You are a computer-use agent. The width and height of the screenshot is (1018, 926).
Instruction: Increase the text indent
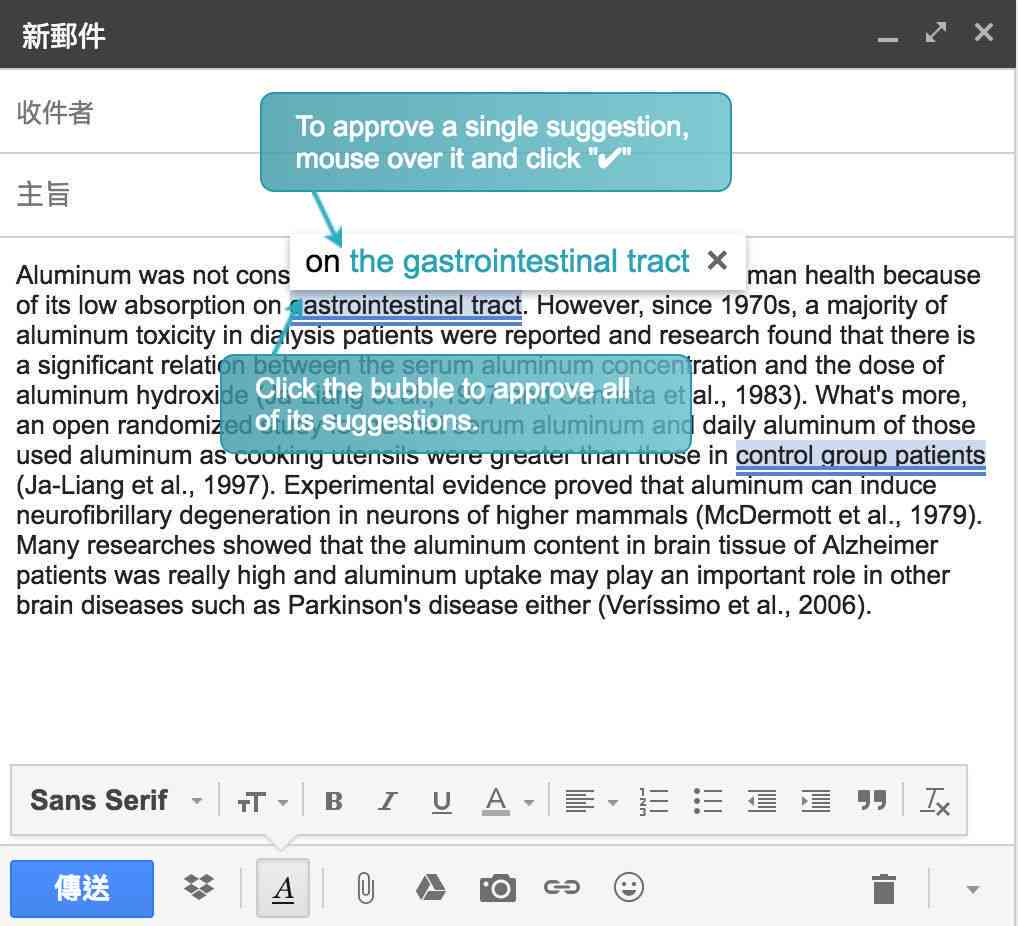[815, 801]
